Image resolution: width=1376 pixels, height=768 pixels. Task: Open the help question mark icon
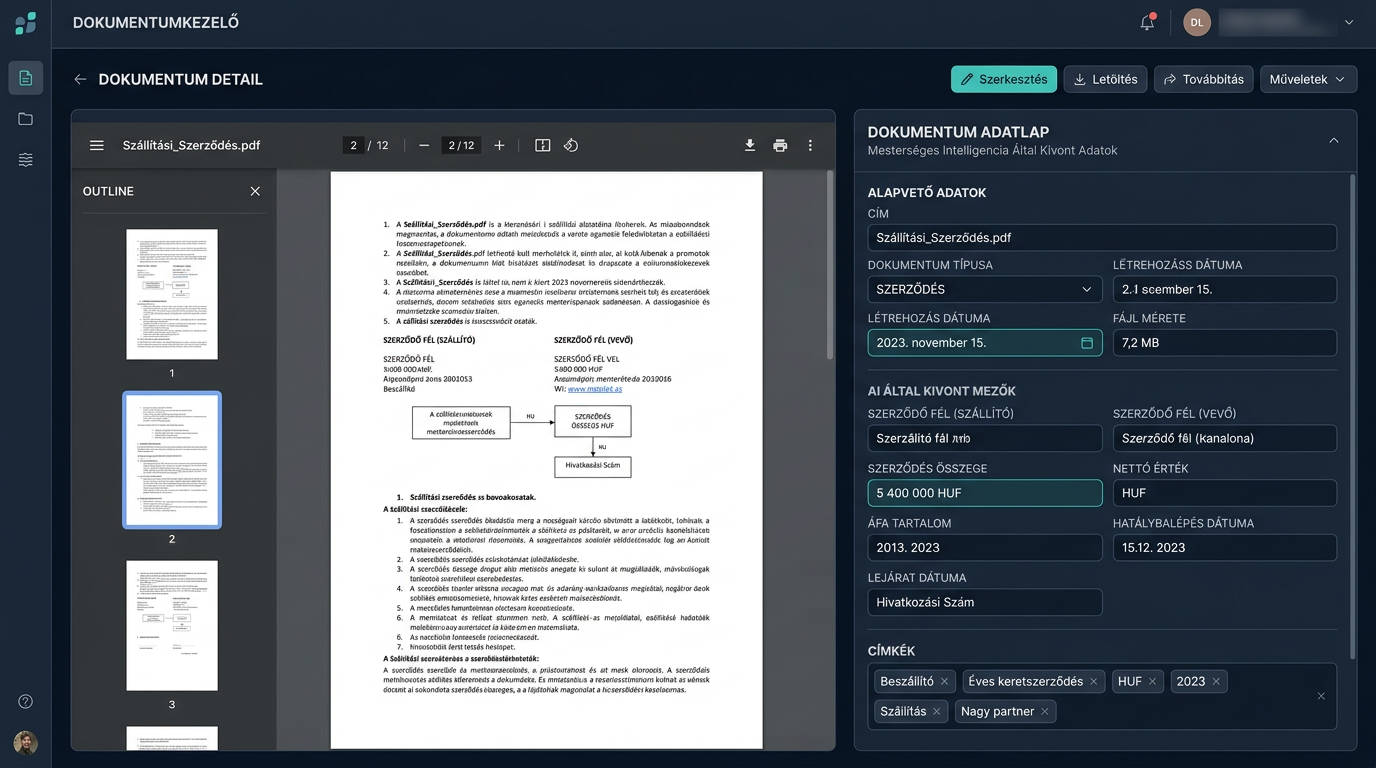click(26, 701)
